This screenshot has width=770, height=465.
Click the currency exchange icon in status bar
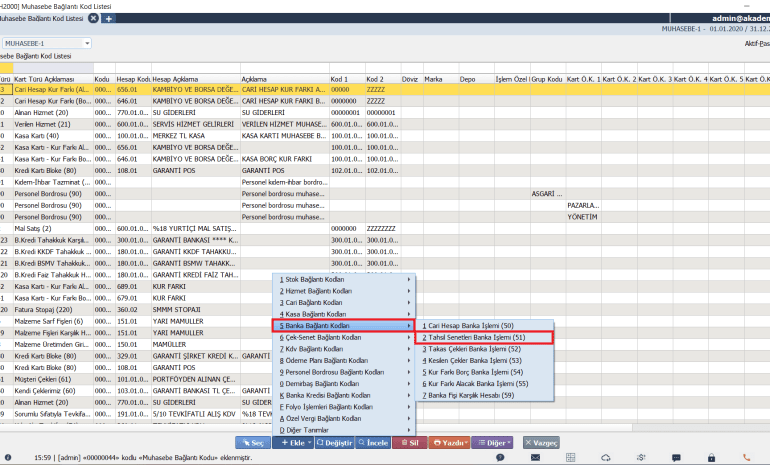pos(641,457)
